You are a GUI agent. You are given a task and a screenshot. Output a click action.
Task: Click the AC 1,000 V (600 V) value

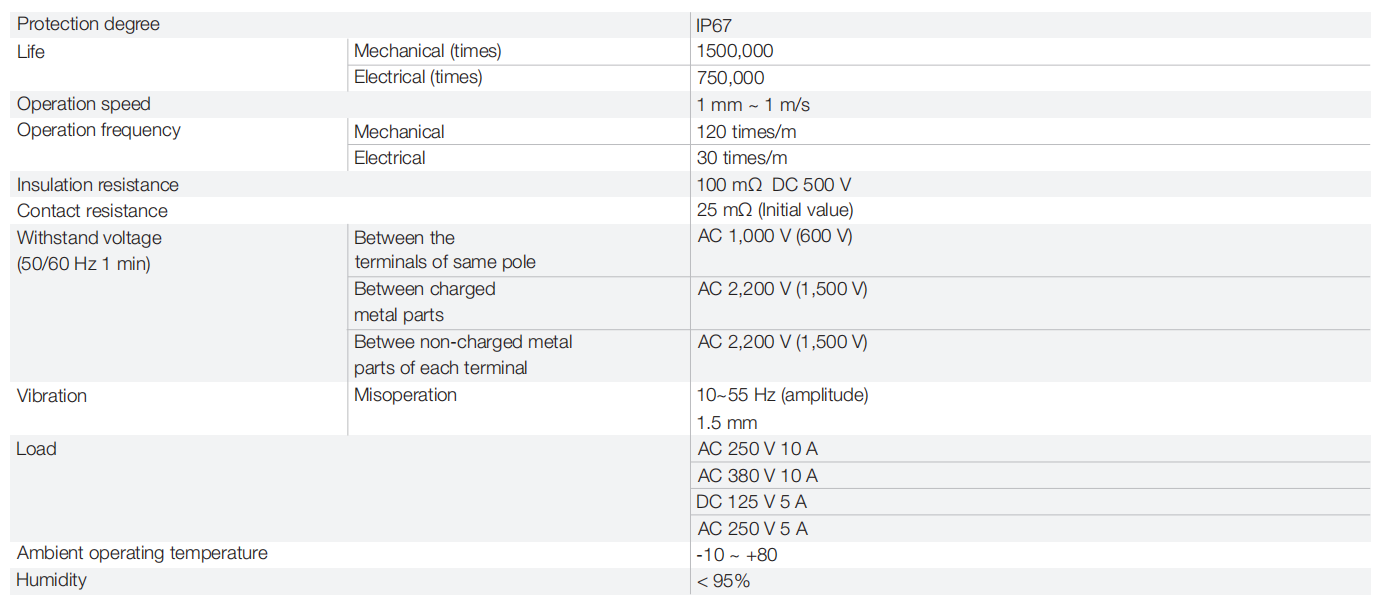775,236
